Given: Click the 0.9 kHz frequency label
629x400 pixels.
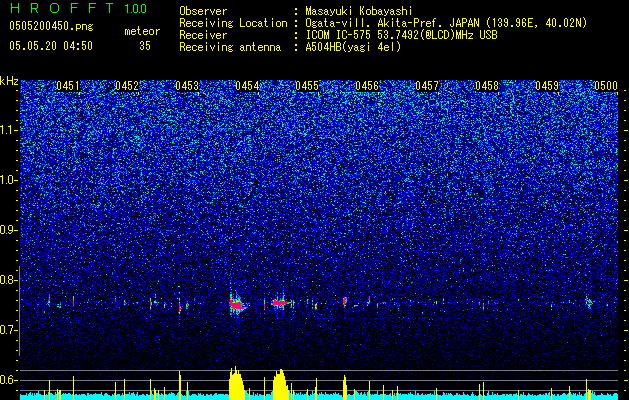Looking at the screenshot, I should [8, 230].
